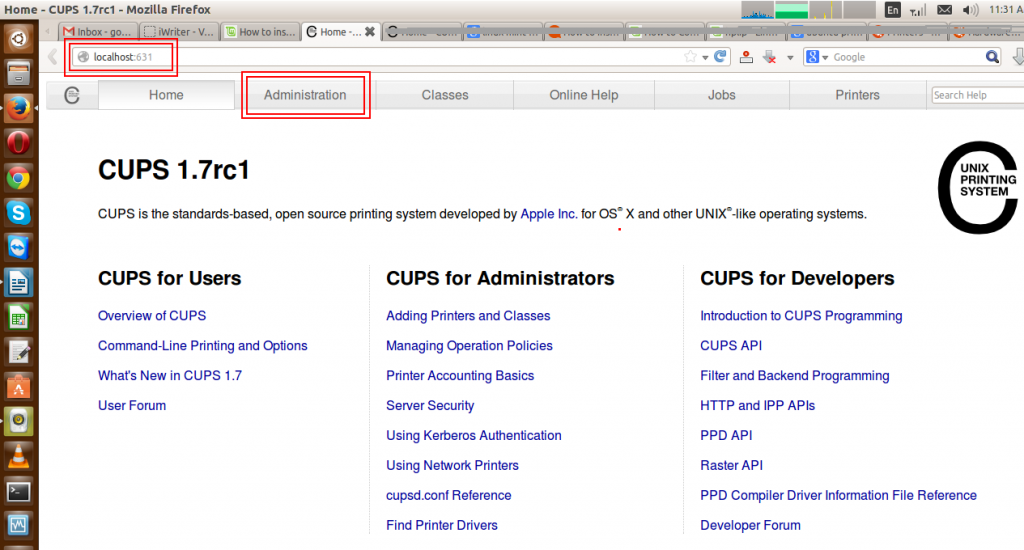Image resolution: width=1024 pixels, height=550 pixels.
Task: Follow the Find Printer Drivers link
Action: 441,525
